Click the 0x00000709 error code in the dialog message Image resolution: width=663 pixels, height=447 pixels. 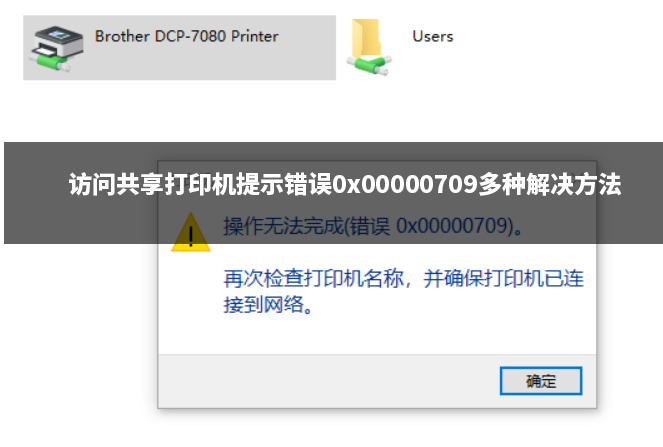[x=455, y=226]
